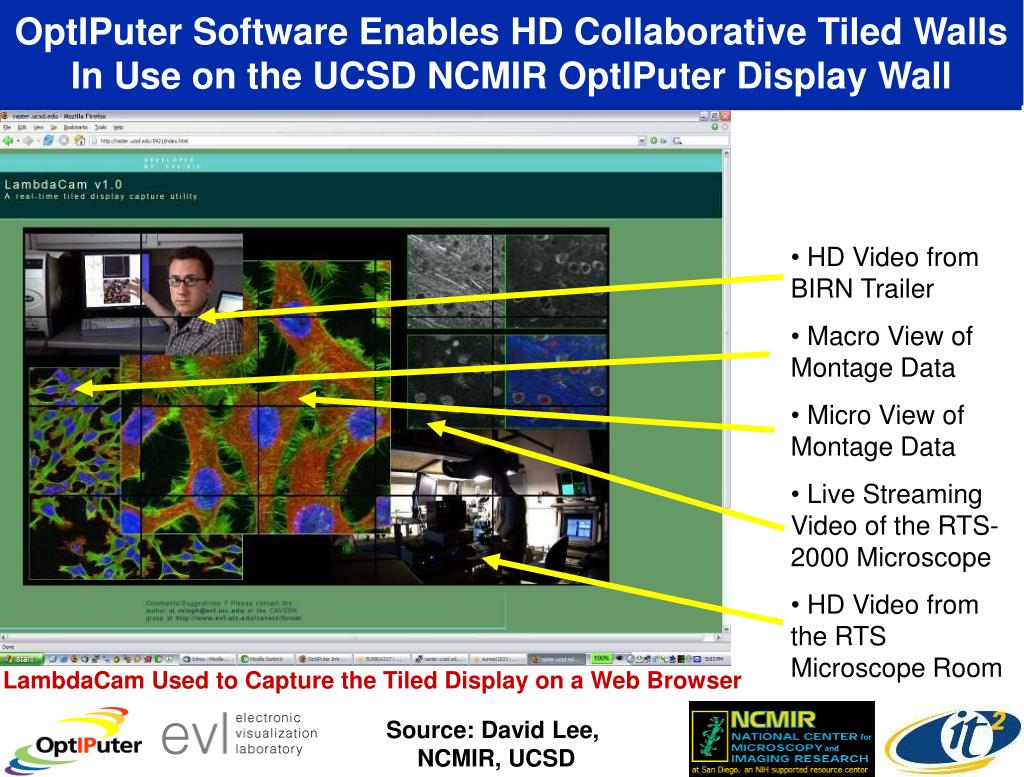The height and width of the screenshot is (777, 1024).
Task: Click the system tray clock
Action: click(x=715, y=659)
